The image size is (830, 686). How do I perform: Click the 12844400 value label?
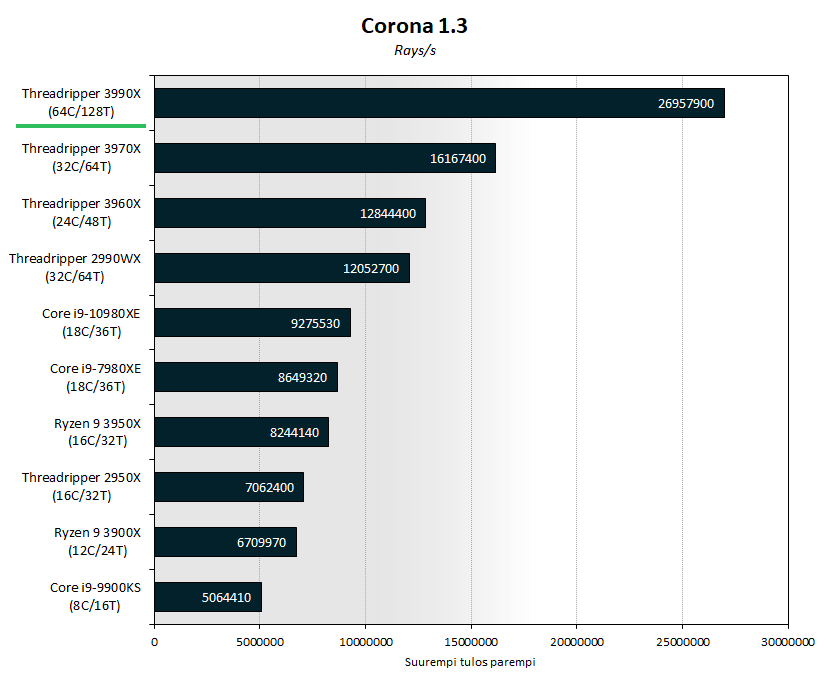tap(388, 214)
